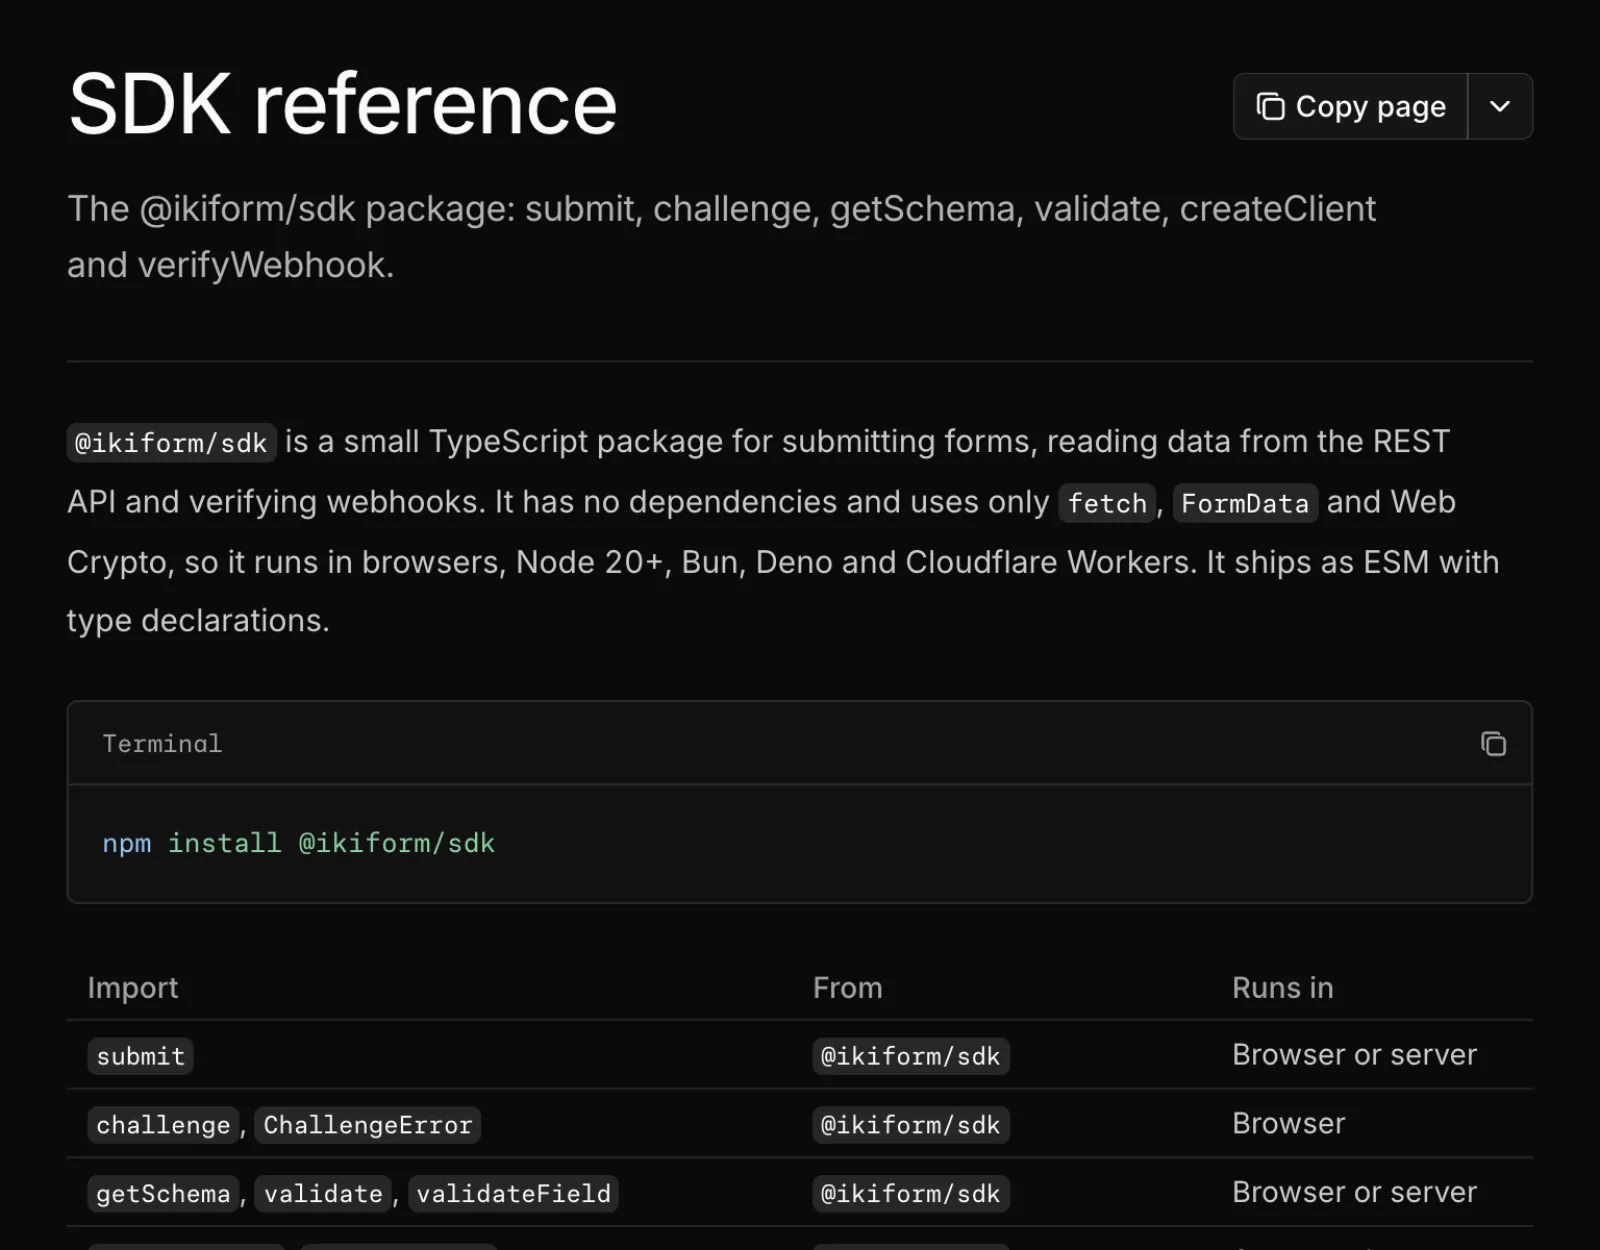Click the validate code tag
Viewport: 1600px width, 1250px height.
click(x=323, y=1194)
